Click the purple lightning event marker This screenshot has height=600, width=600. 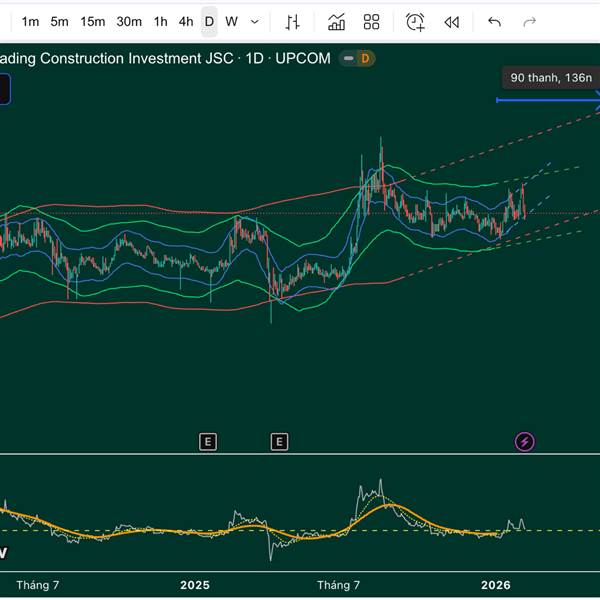click(x=524, y=441)
